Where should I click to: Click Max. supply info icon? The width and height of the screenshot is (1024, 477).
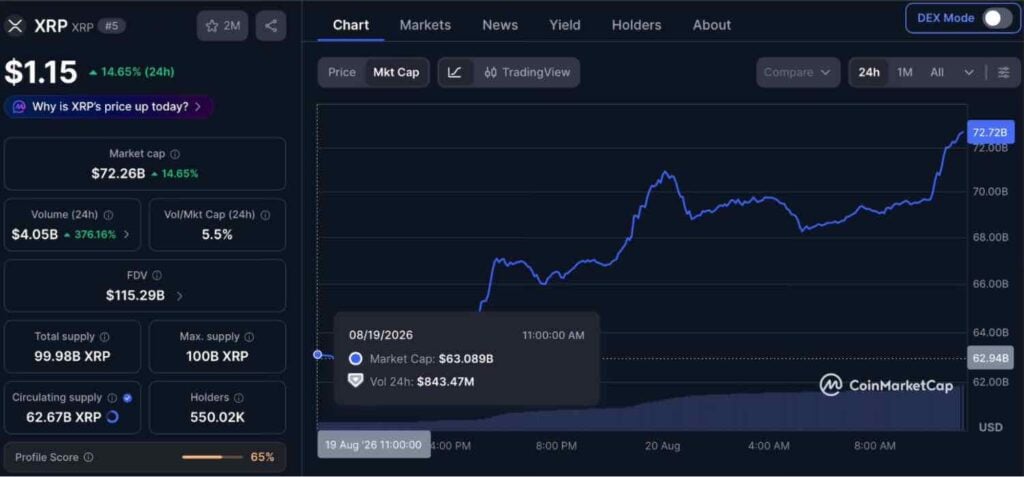(249, 337)
